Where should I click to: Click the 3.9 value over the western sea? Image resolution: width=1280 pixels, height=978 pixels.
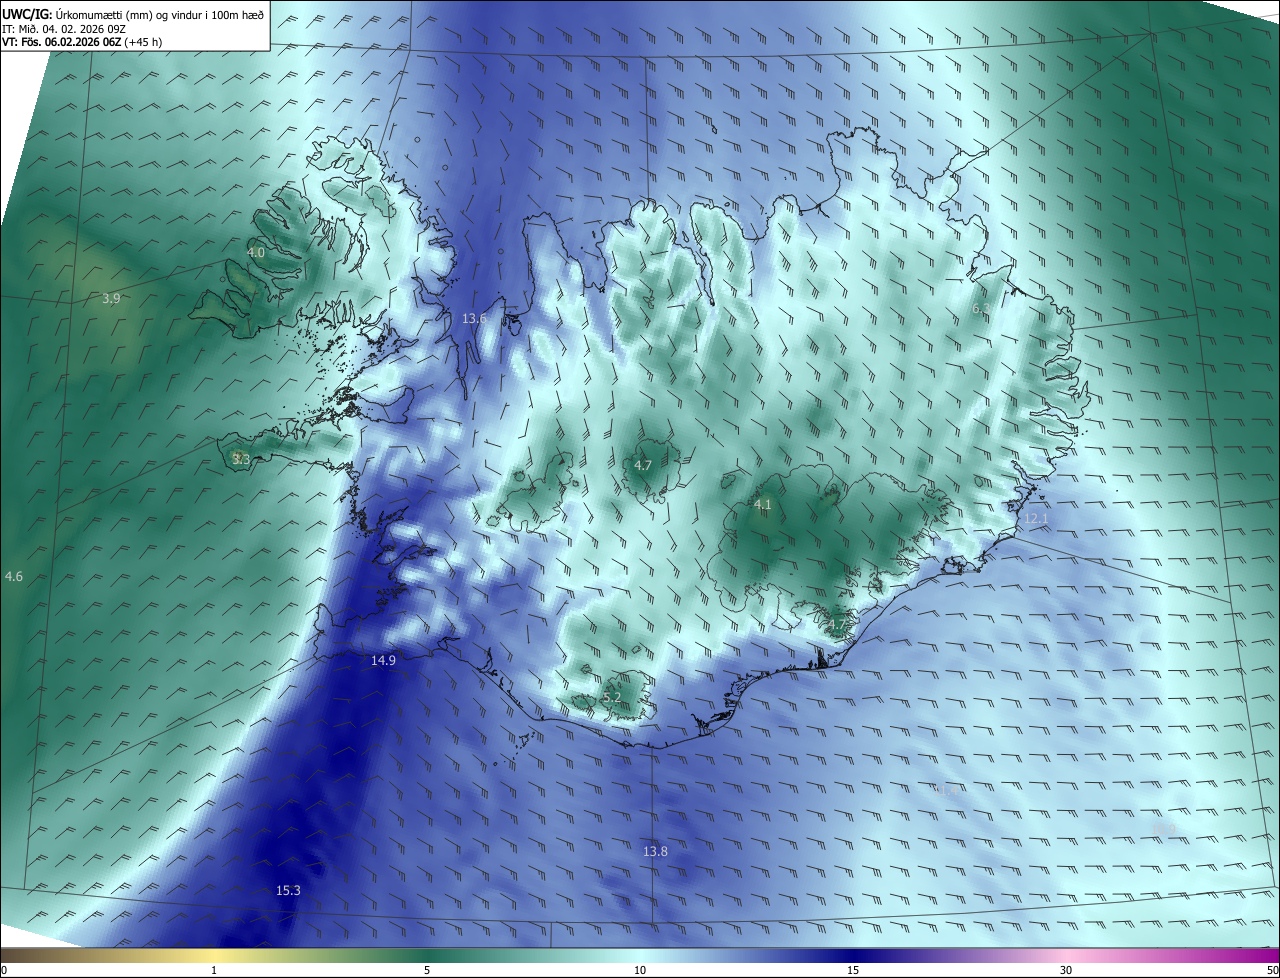[111, 298]
